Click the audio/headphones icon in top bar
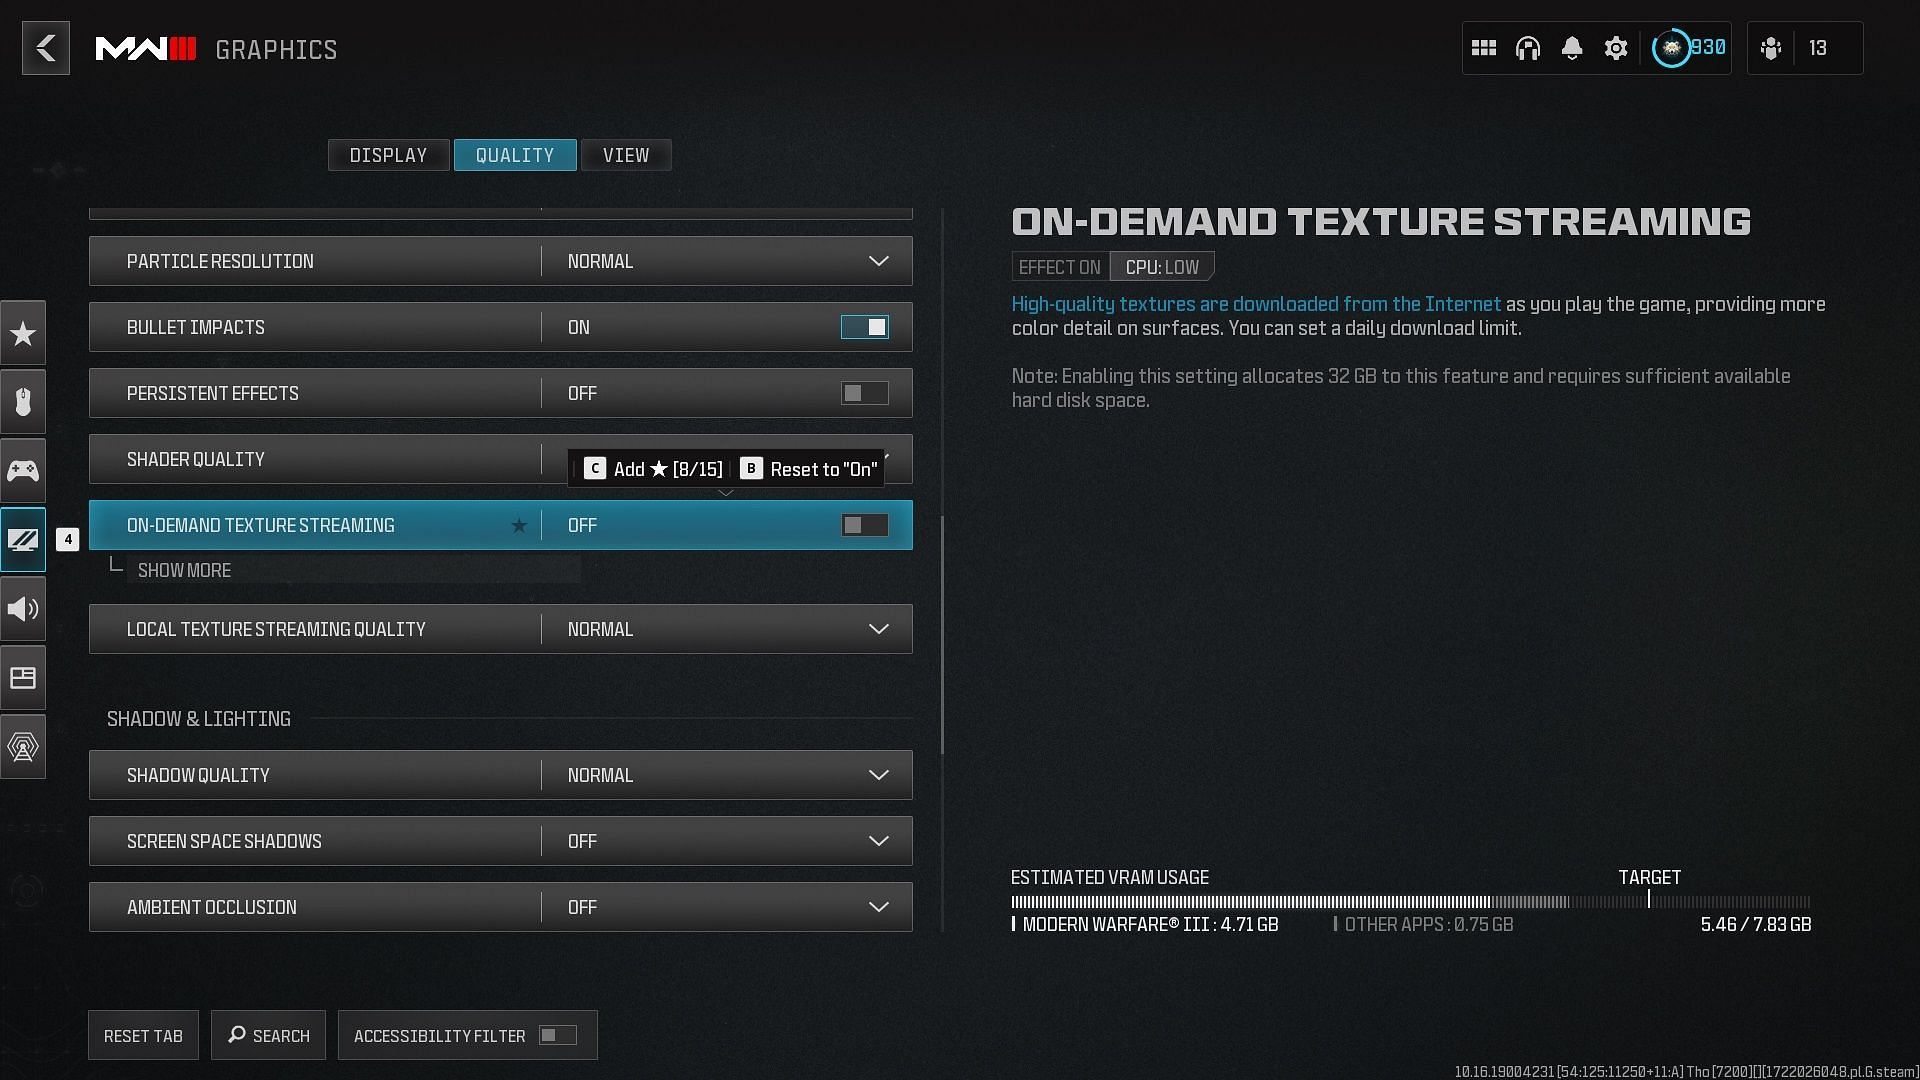 (1527, 49)
